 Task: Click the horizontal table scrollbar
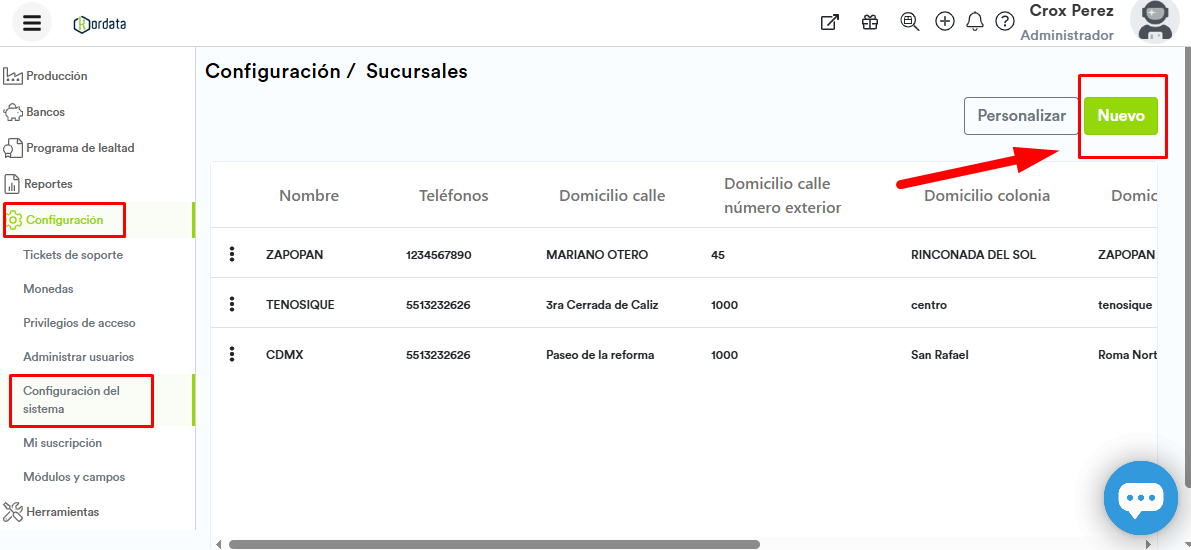(x=494, y=544)
